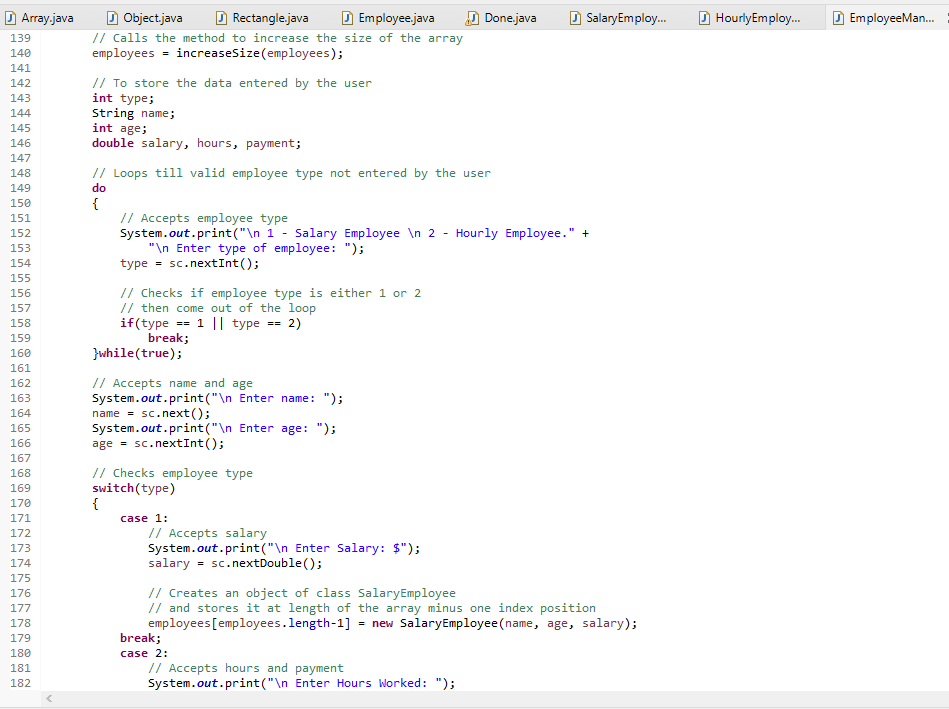Switch to the HourlyEmploy... tab

[749, 18]
